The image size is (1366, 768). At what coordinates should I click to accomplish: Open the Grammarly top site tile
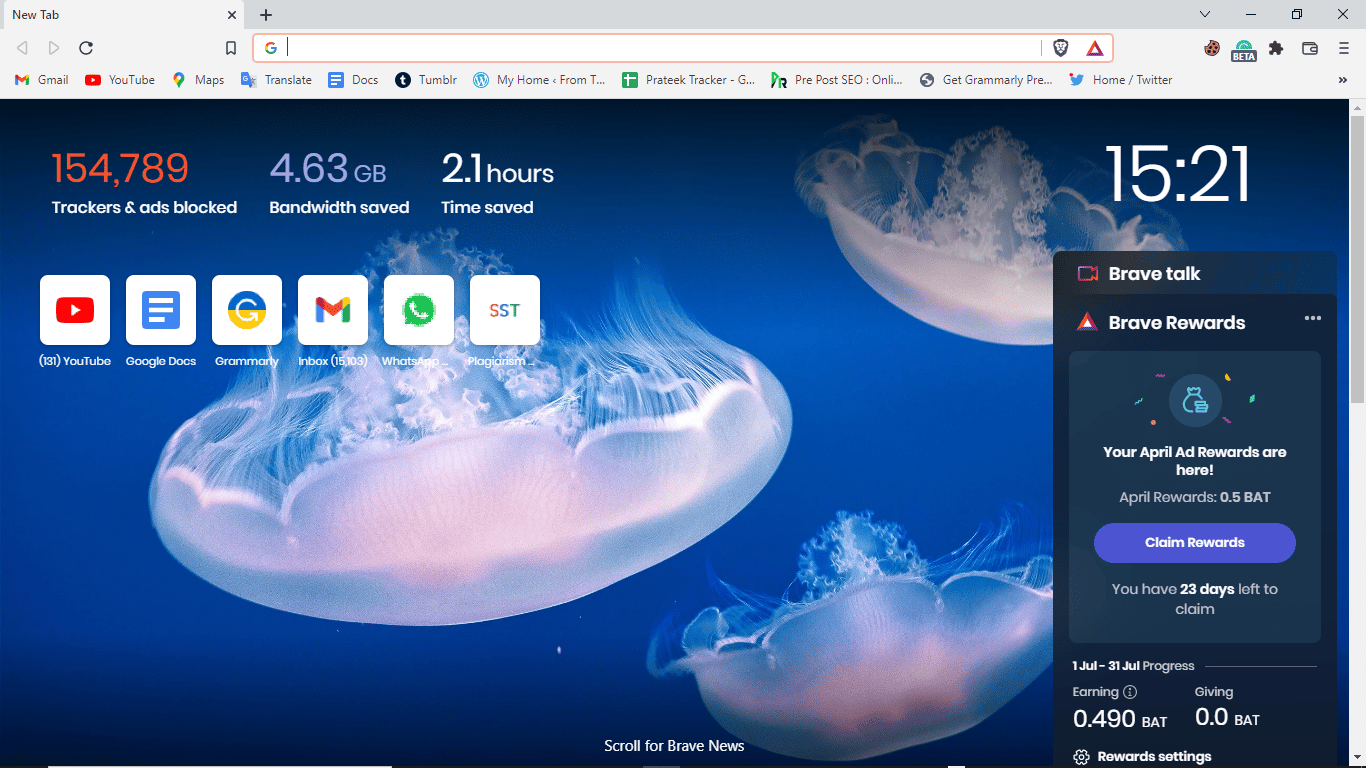247,310
